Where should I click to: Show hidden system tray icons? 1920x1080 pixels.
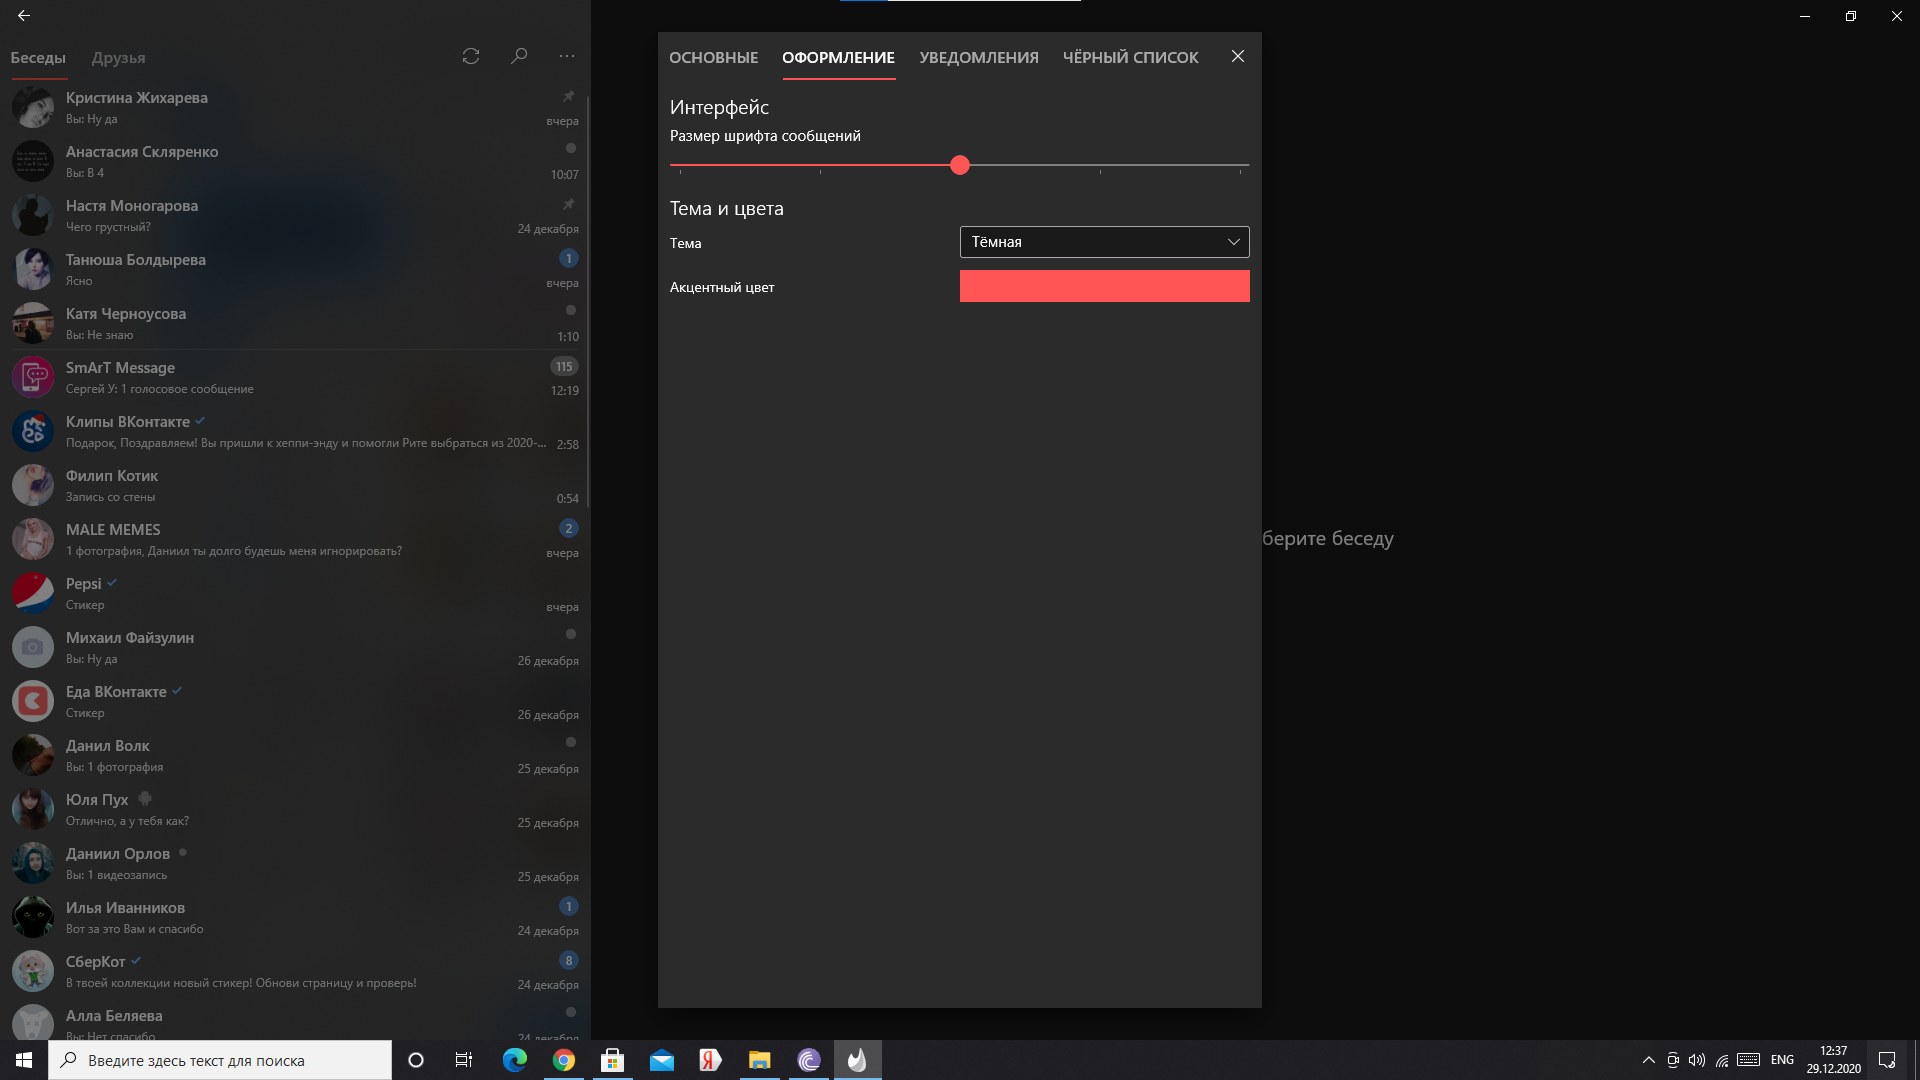(1648, 1060)
